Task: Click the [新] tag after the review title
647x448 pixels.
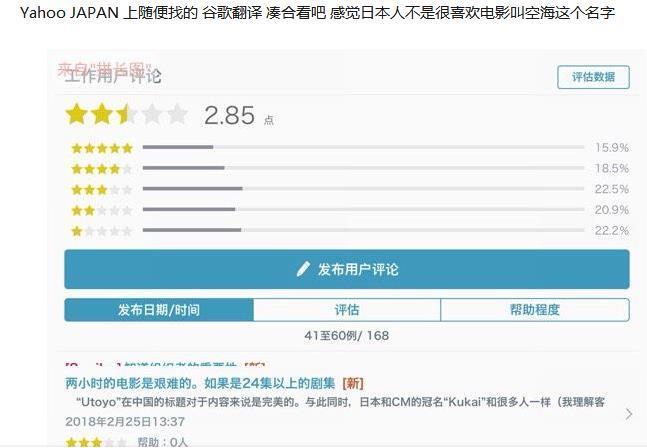Action: pos(353,383)
